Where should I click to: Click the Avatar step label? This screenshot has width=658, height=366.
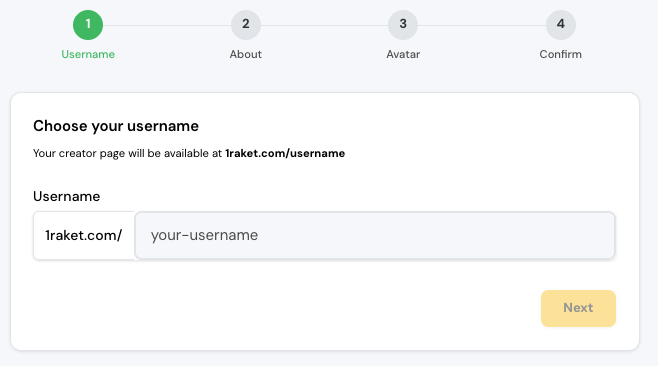pos(403,54)
